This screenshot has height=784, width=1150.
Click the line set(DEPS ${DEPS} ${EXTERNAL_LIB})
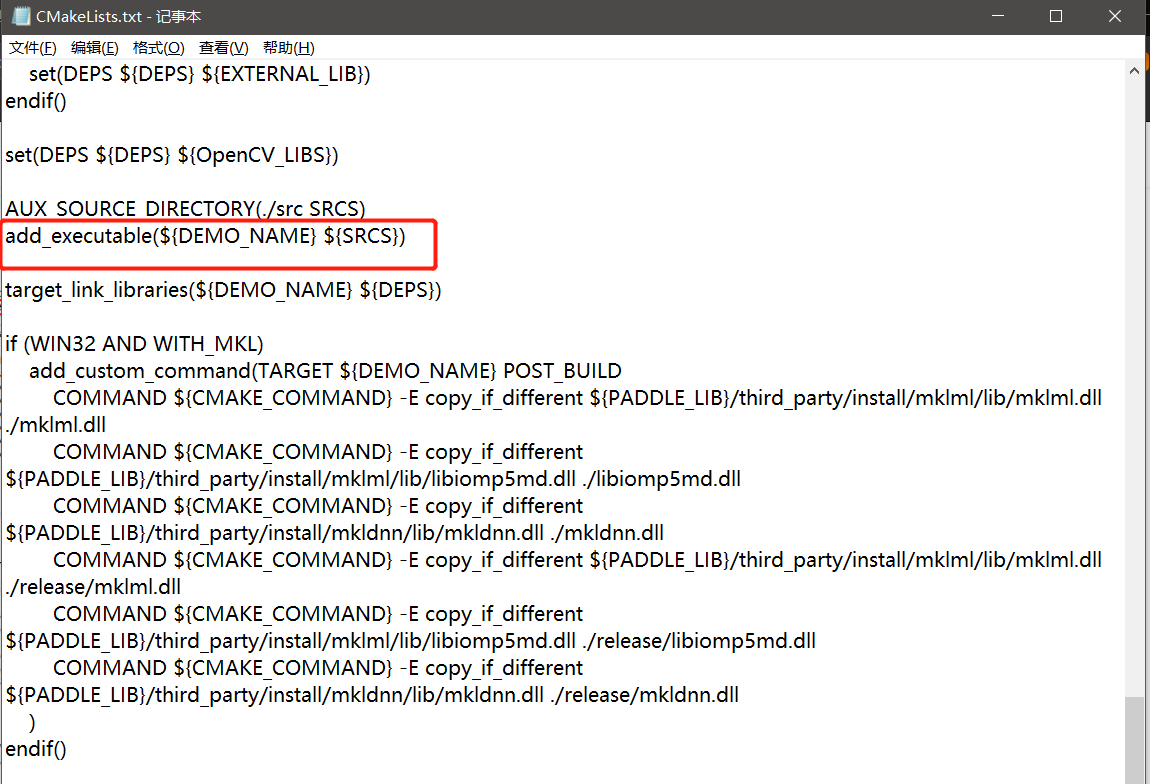click(x=199, y=74)
